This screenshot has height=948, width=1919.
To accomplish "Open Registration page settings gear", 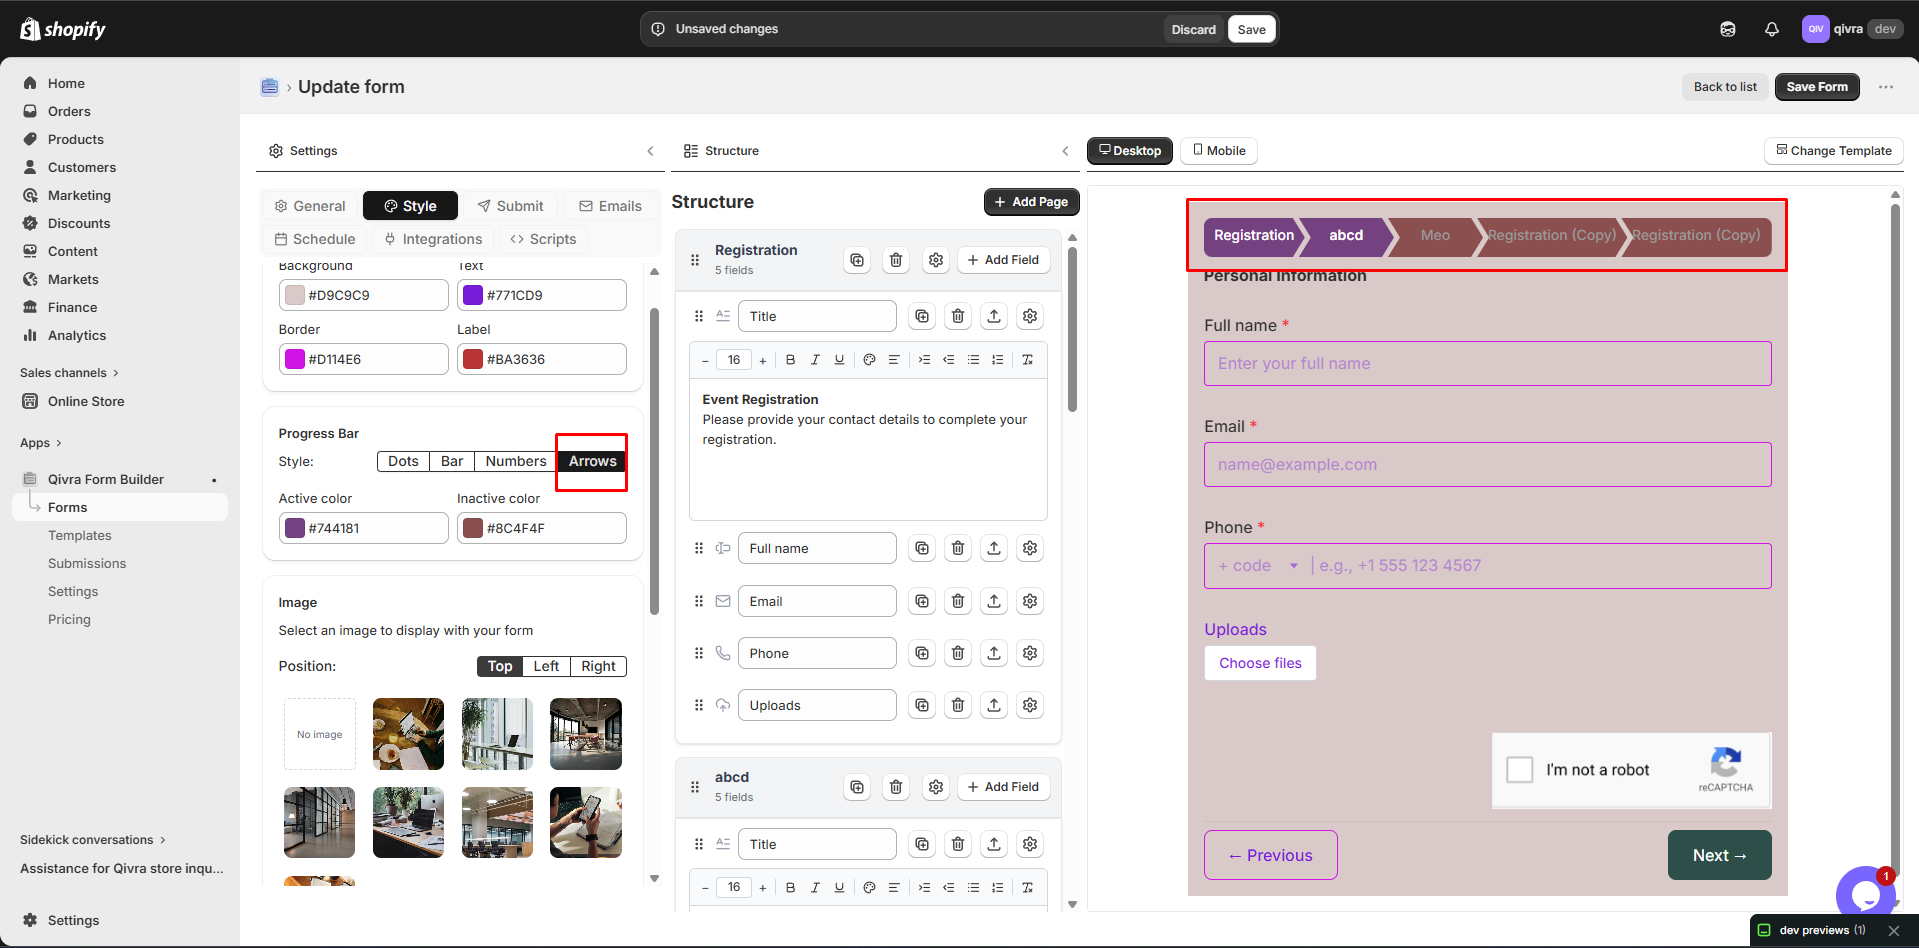I will [936, 260].
